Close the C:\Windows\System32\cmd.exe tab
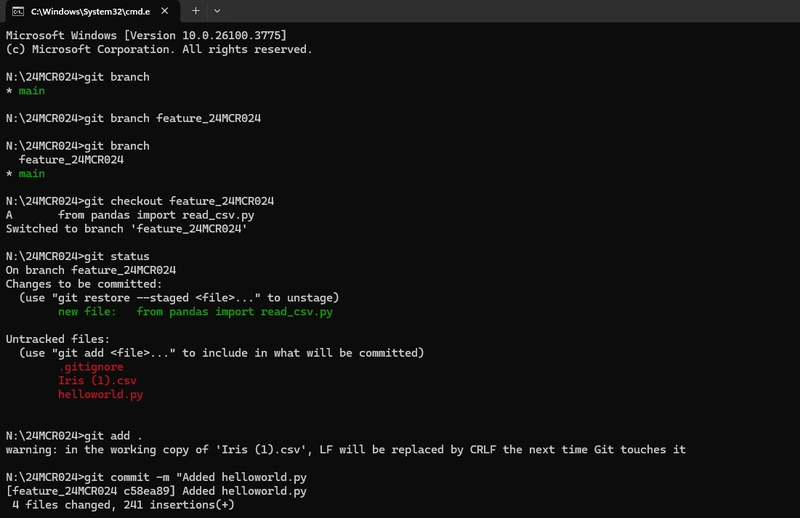This screenshot has height=518, width=800. [164, 11]
